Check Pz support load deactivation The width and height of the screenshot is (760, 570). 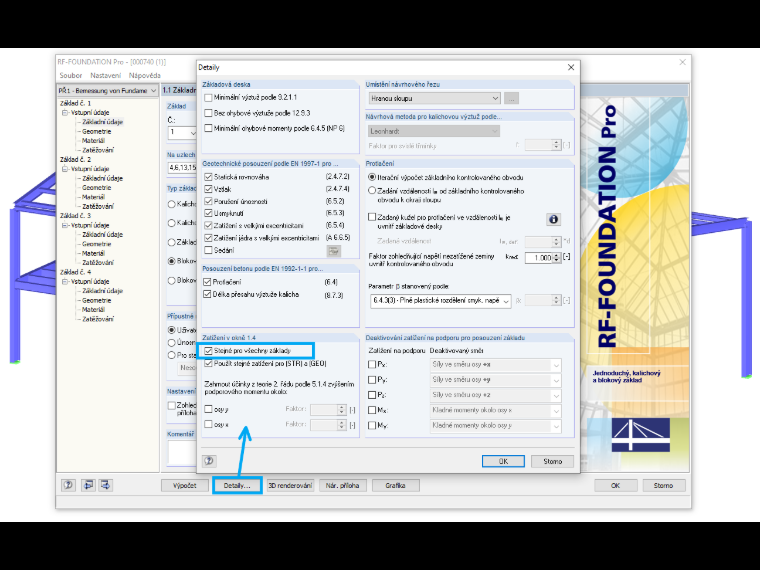372,395
